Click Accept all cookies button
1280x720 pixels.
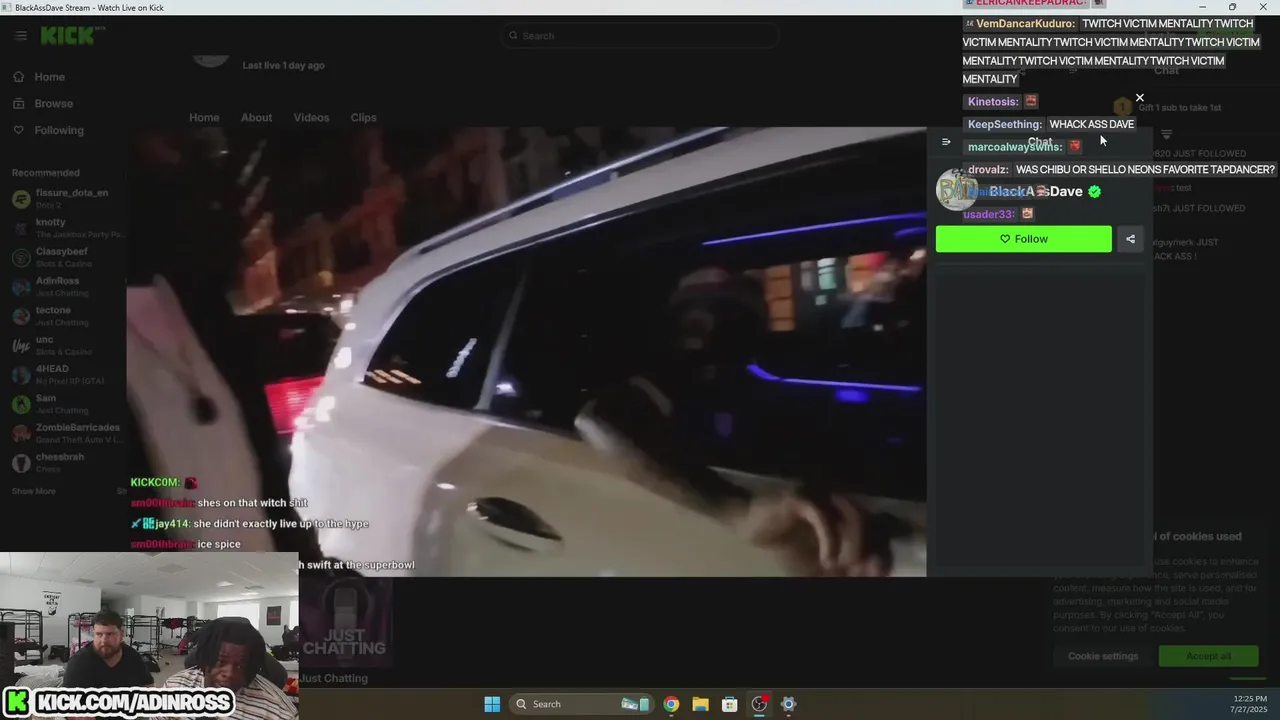(1208, 656)
